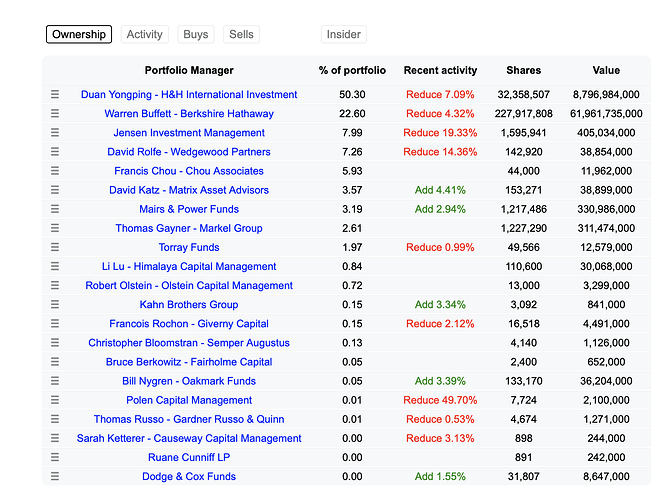Click the menu icon beside David Rolfe row
665x500 pixels.
(x=55, y=151)
